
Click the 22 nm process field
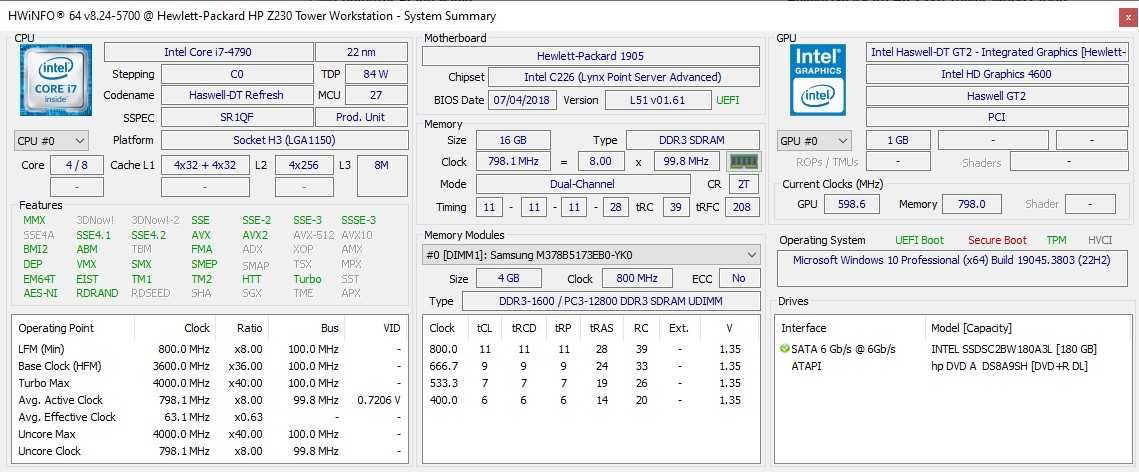click(x=361, y=52)
